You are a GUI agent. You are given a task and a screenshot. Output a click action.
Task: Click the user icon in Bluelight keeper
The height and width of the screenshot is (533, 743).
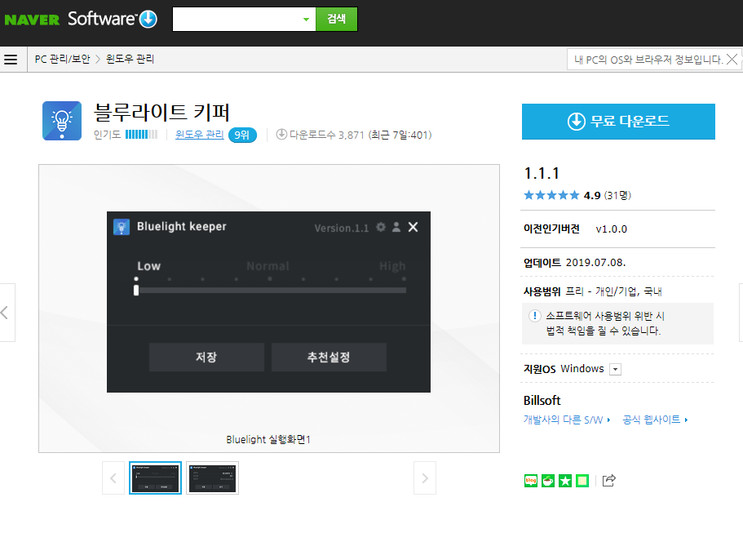(396, 227)
